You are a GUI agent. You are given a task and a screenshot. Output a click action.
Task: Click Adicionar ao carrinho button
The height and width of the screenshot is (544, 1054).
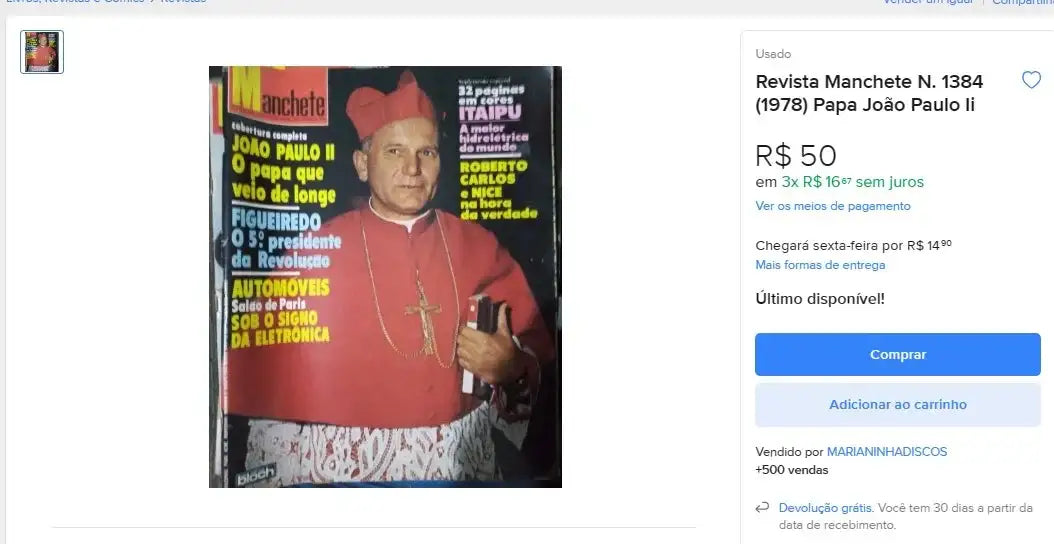897,405
